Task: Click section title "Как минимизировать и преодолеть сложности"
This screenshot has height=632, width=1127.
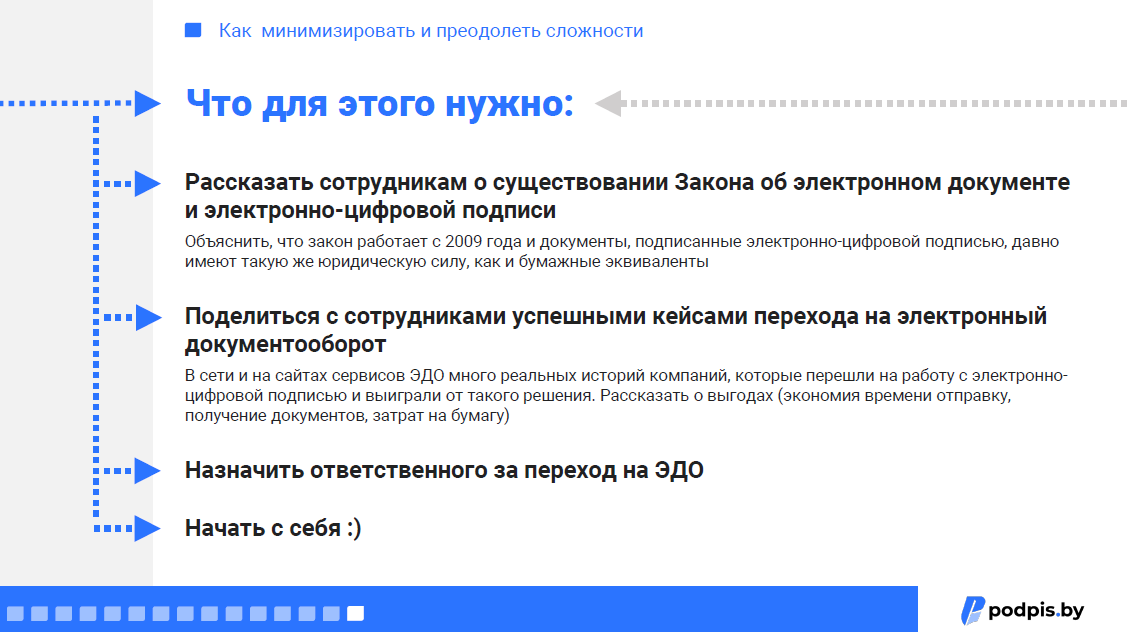Action: (431, 31)
